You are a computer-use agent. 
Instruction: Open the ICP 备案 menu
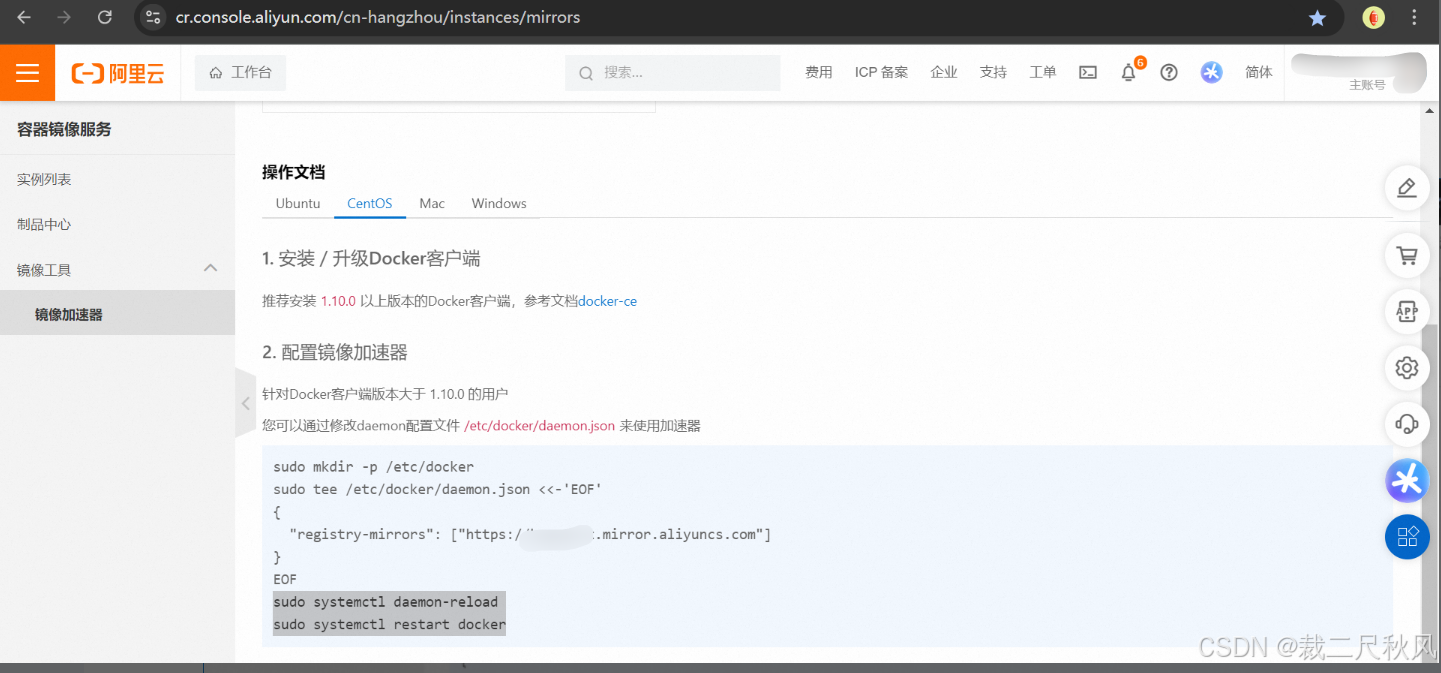pos(881,73)
